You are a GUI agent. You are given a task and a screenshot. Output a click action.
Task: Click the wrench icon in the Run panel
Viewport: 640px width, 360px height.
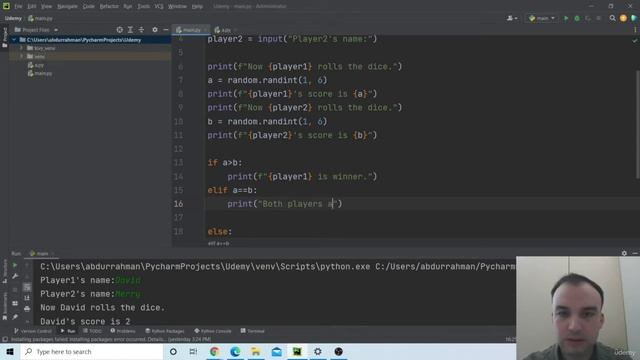[x=15, y=276]
